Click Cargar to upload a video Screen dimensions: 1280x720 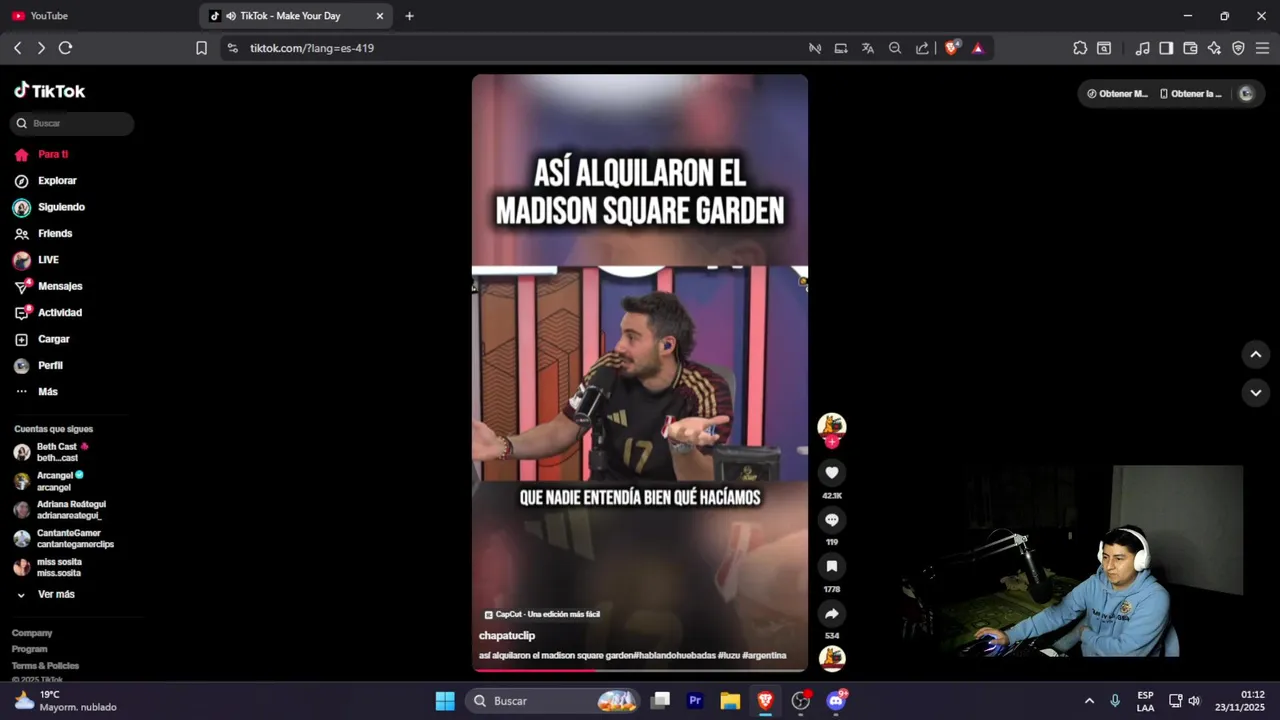tap(42, 339)
